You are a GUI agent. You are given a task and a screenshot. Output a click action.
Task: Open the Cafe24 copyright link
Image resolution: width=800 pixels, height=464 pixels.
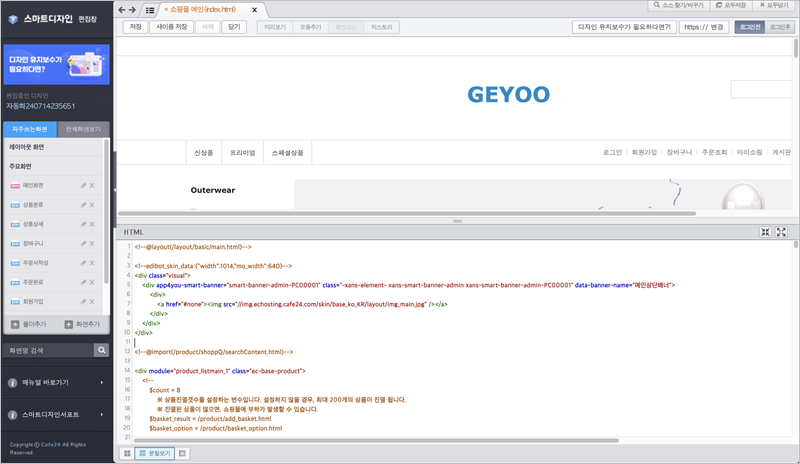pos(50,445)
